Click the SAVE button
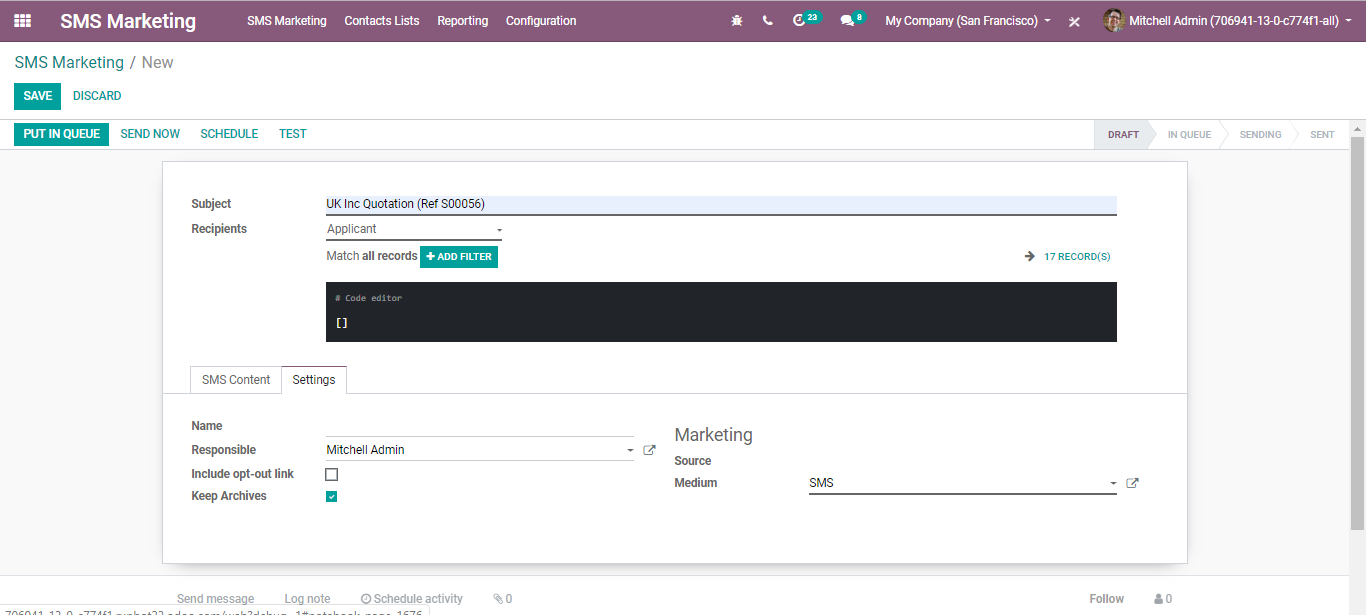The image size is (1366, 615). tap(38, 96)
